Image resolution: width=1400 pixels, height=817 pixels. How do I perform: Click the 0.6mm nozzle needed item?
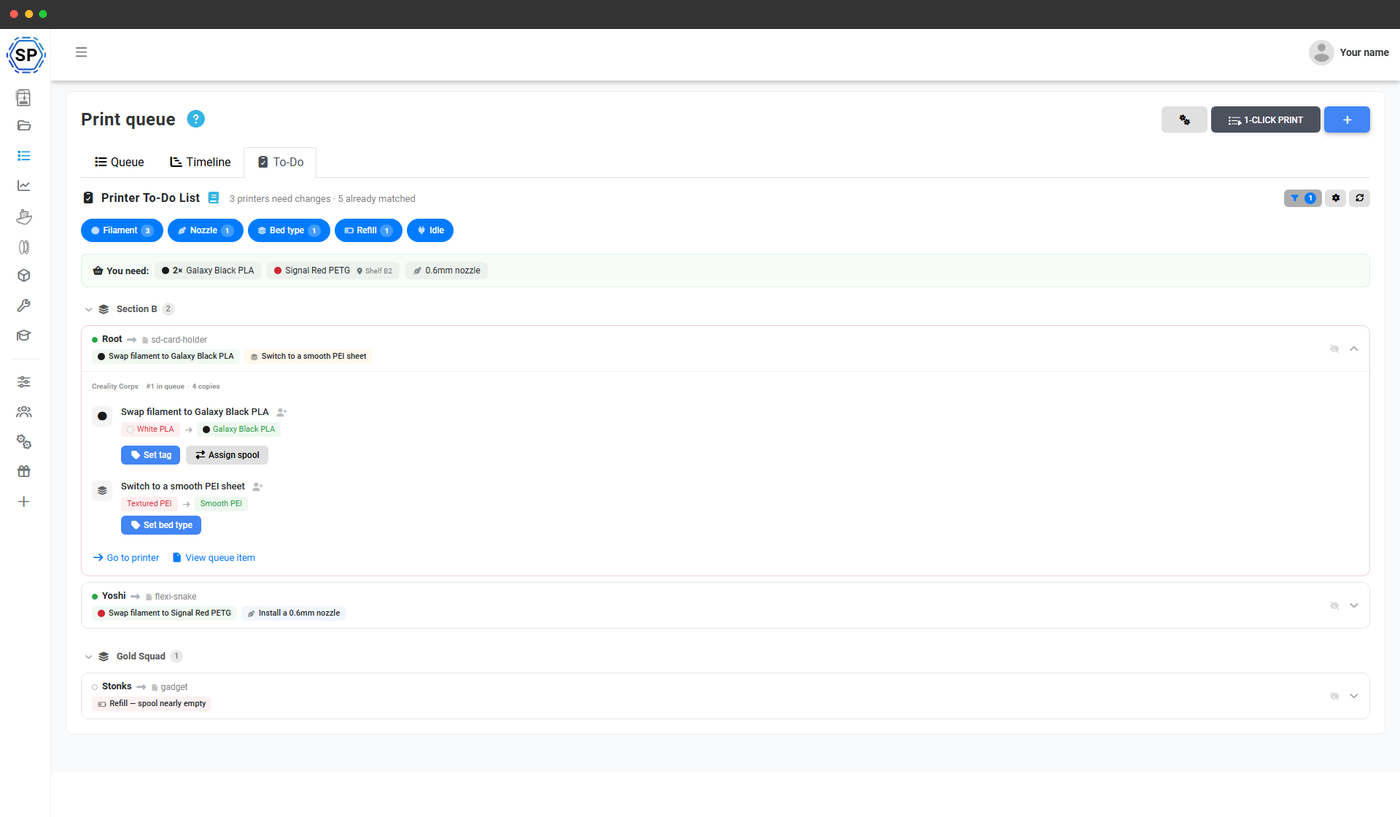pyautogui.click(x=446, y=271)
